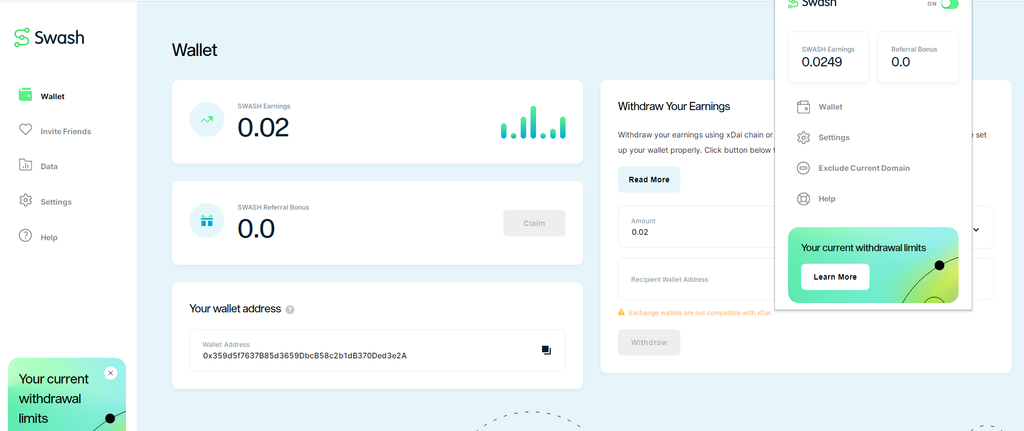Viewport: 1024px width, 431px height.
Task: Copy the wallet address with copy icon
Action: [x=547, y=351]
